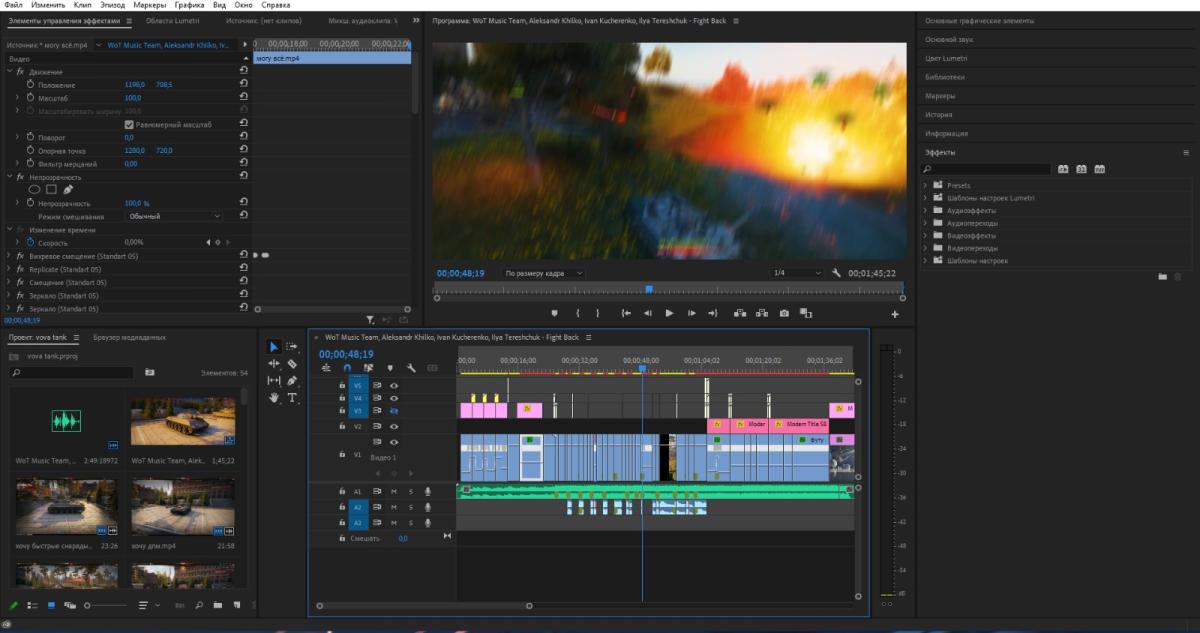The width and height of the screenshot is (1200, 633).
Task: Select the Pen tool in the tools panel
Action: [x=291, y=380]
